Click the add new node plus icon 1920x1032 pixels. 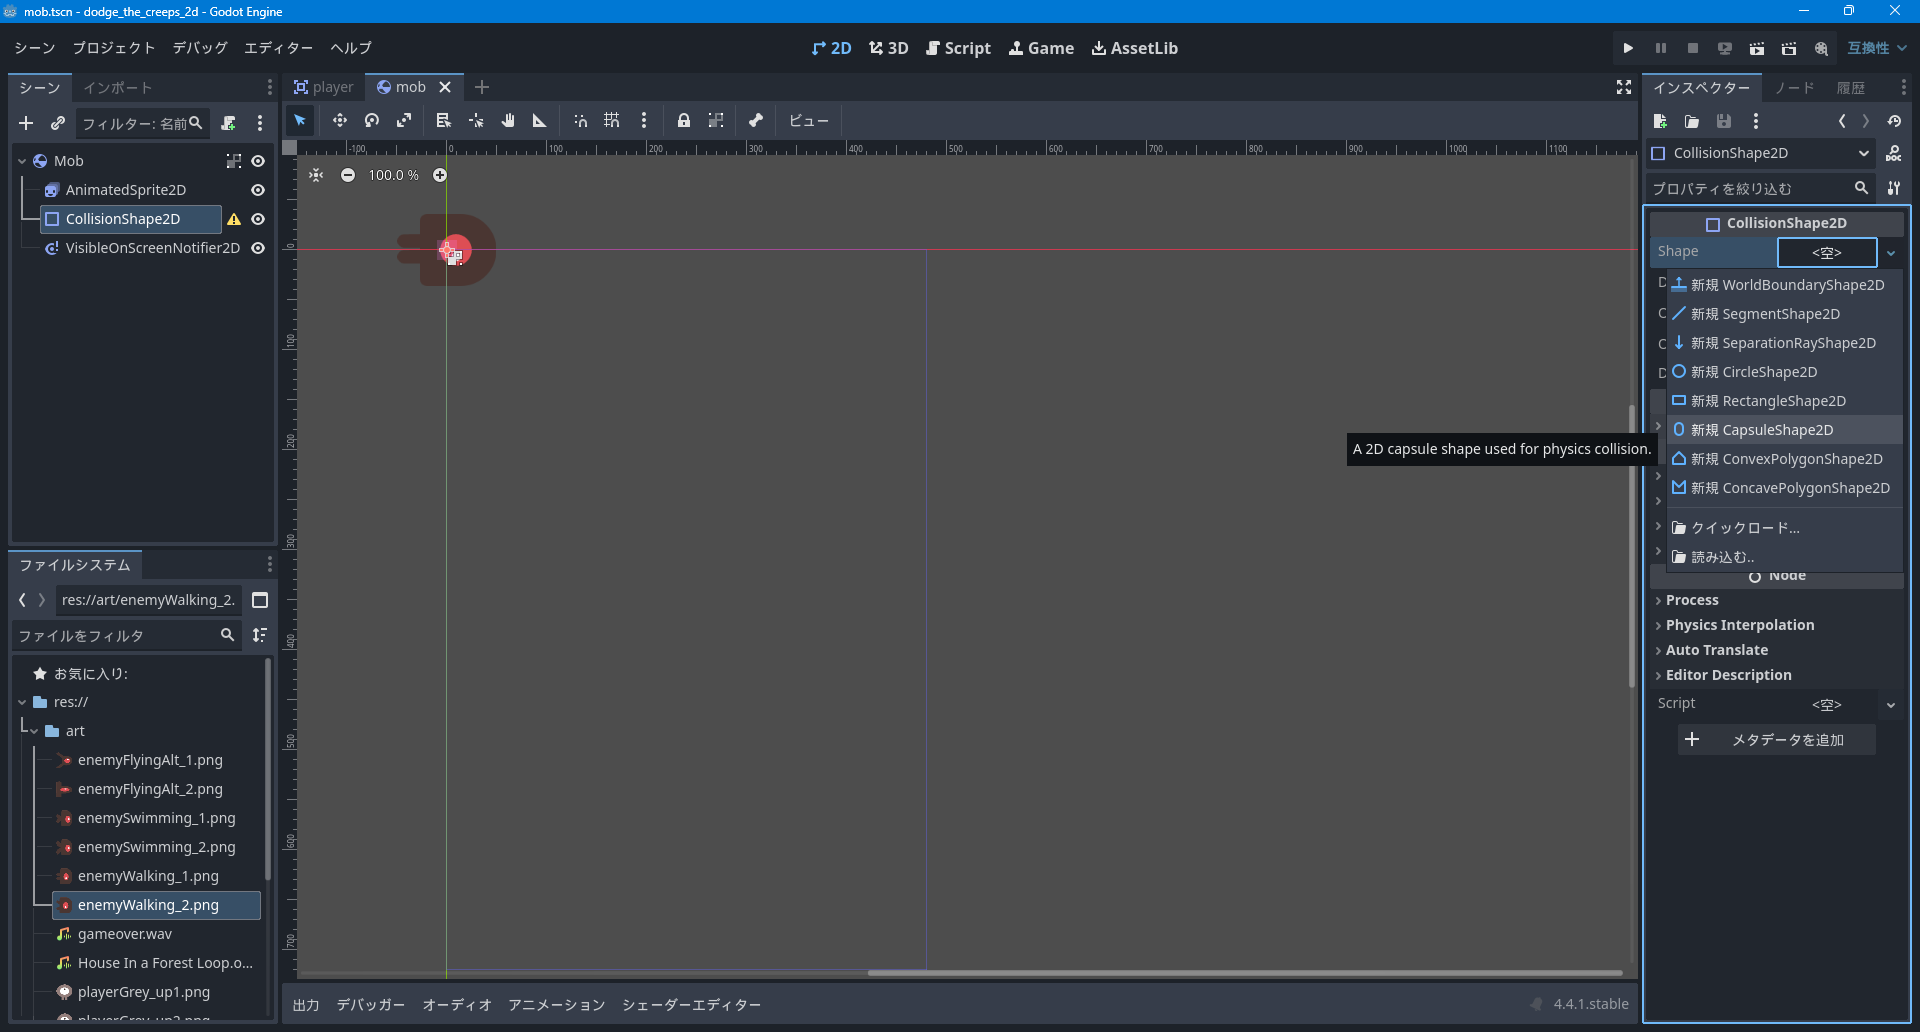point(26,123)
